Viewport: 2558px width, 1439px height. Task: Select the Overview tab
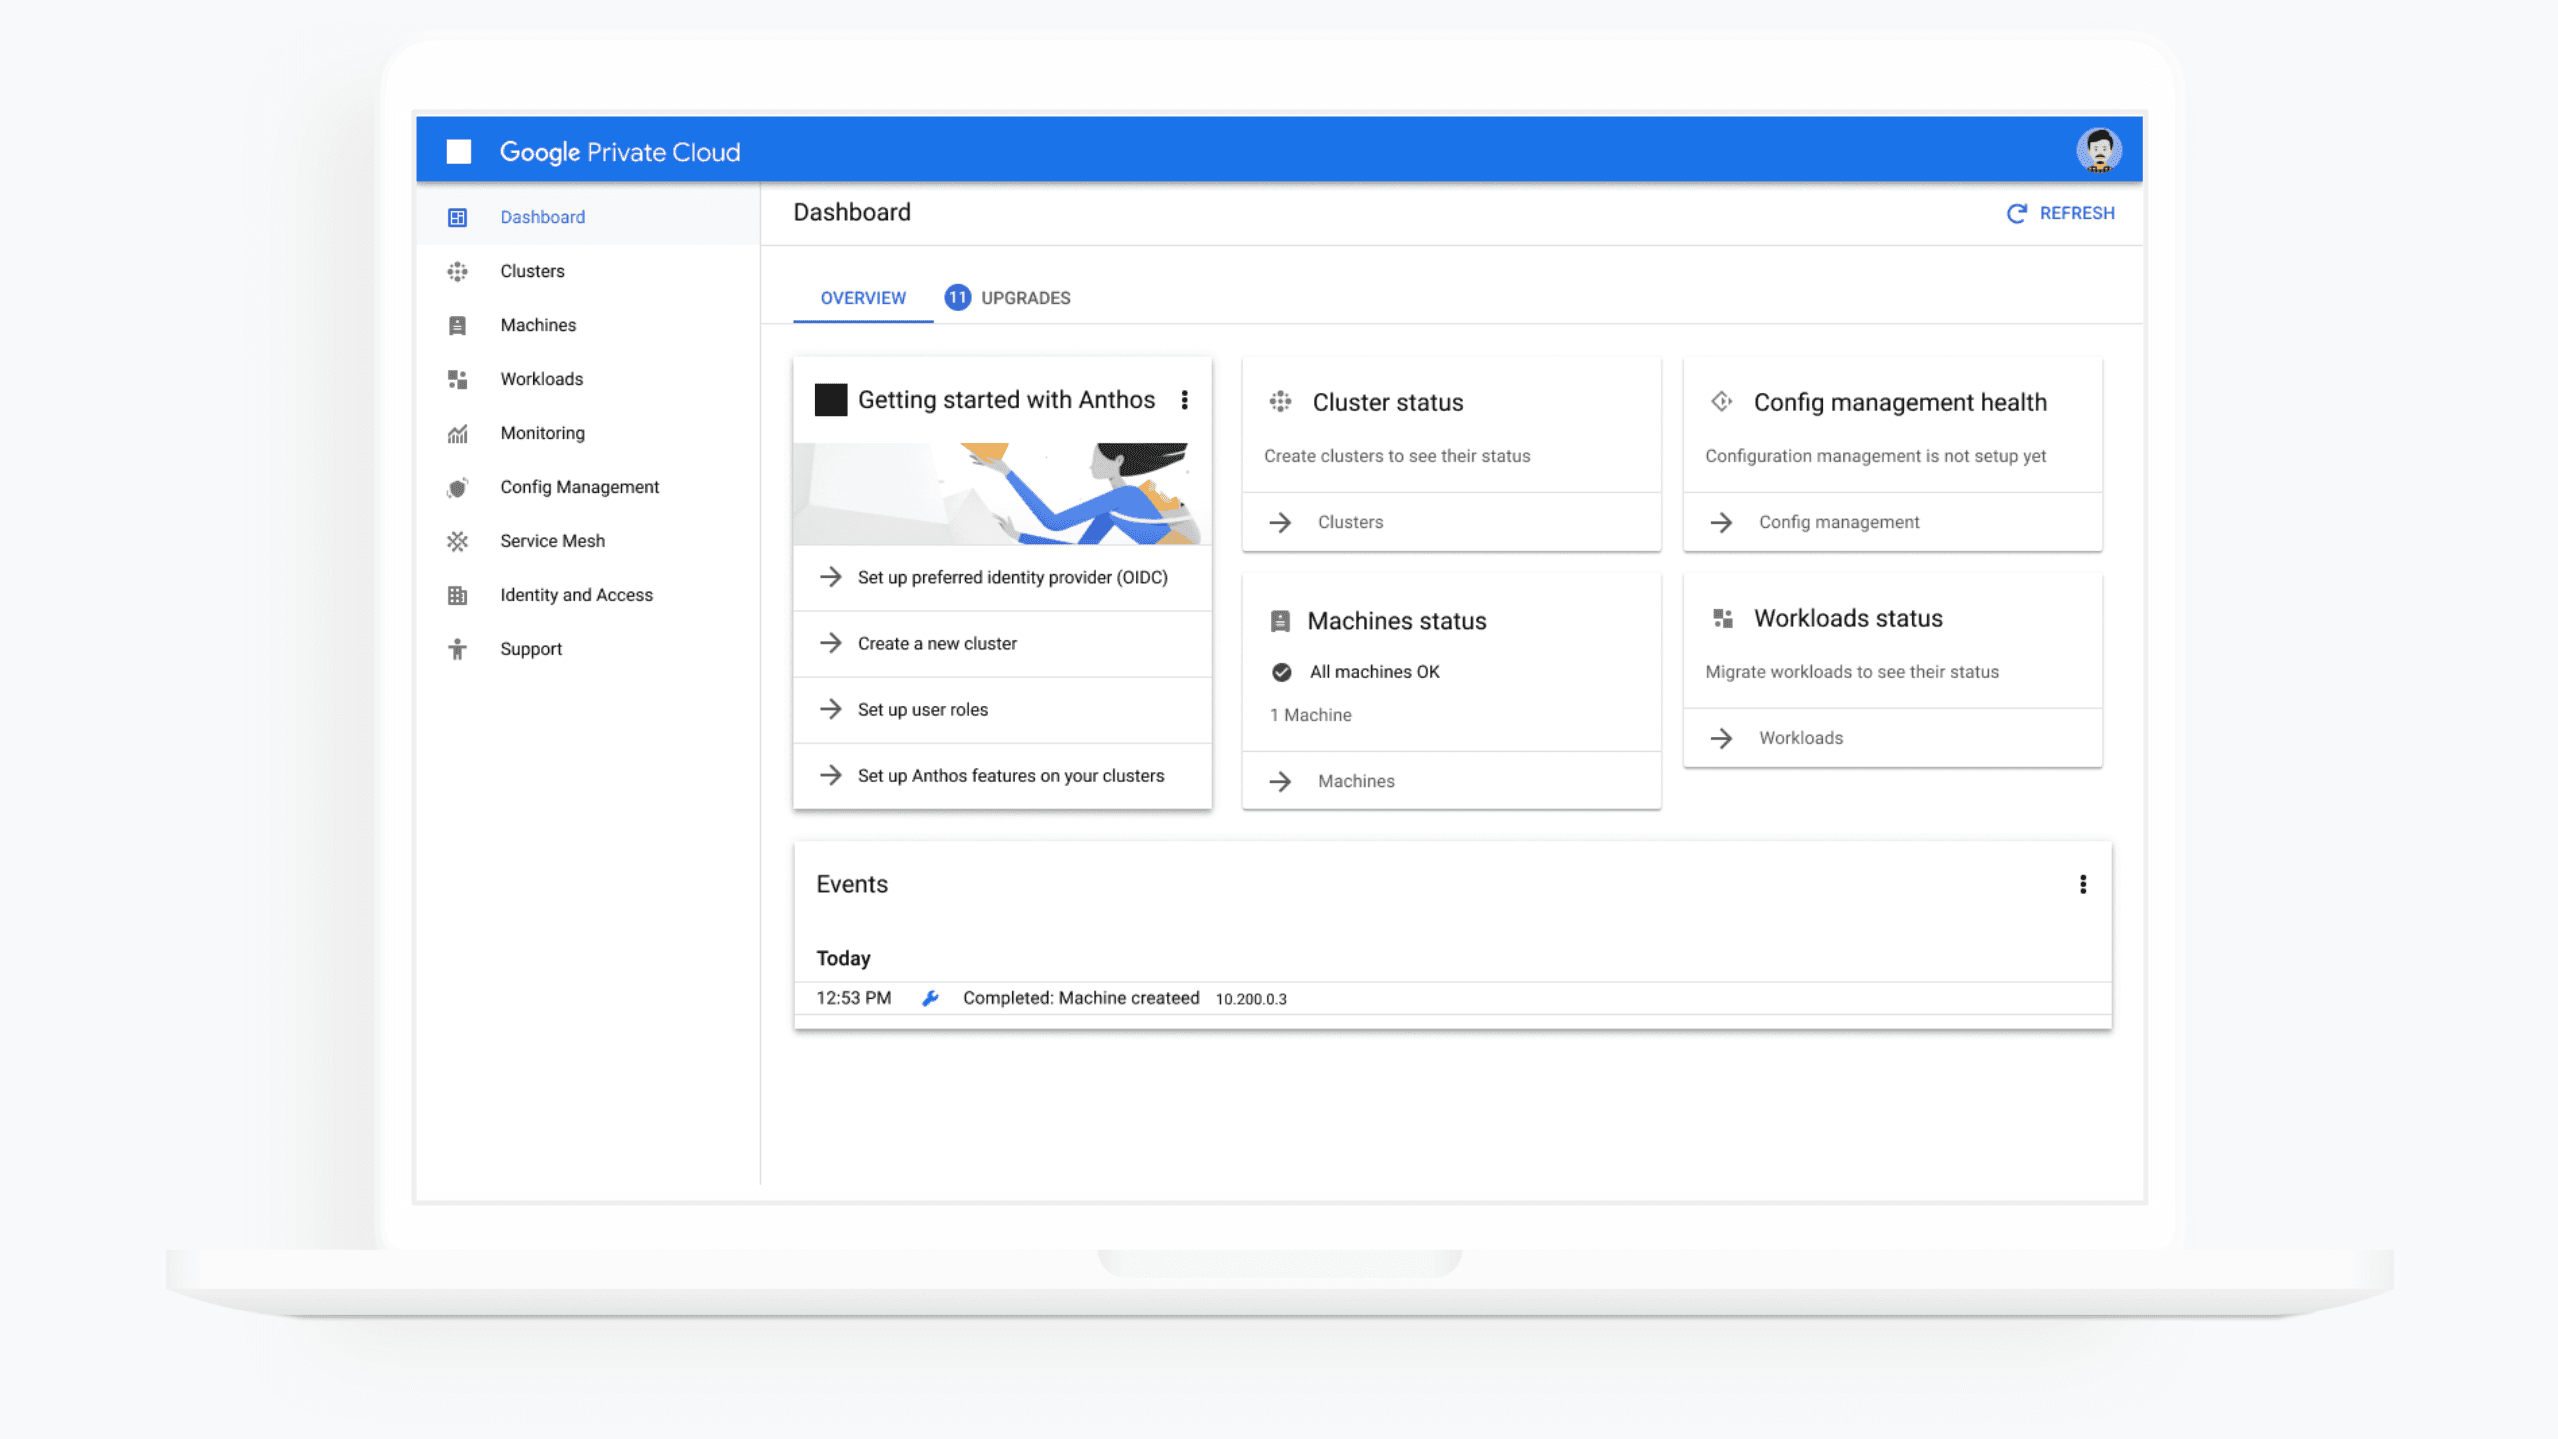coord(862,298)
